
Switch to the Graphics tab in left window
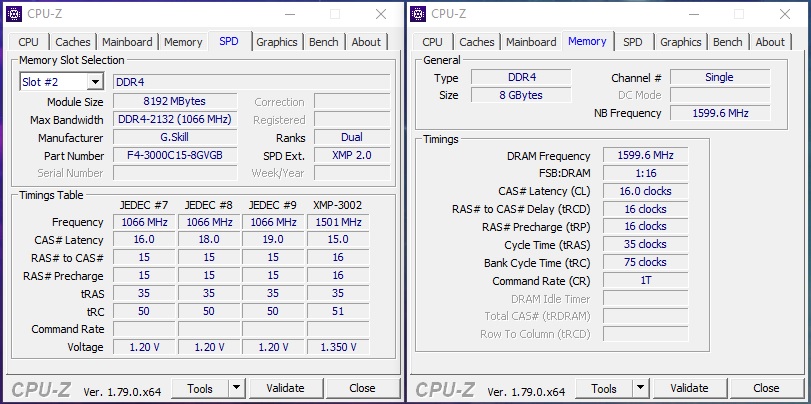click(x=276, y=42)
